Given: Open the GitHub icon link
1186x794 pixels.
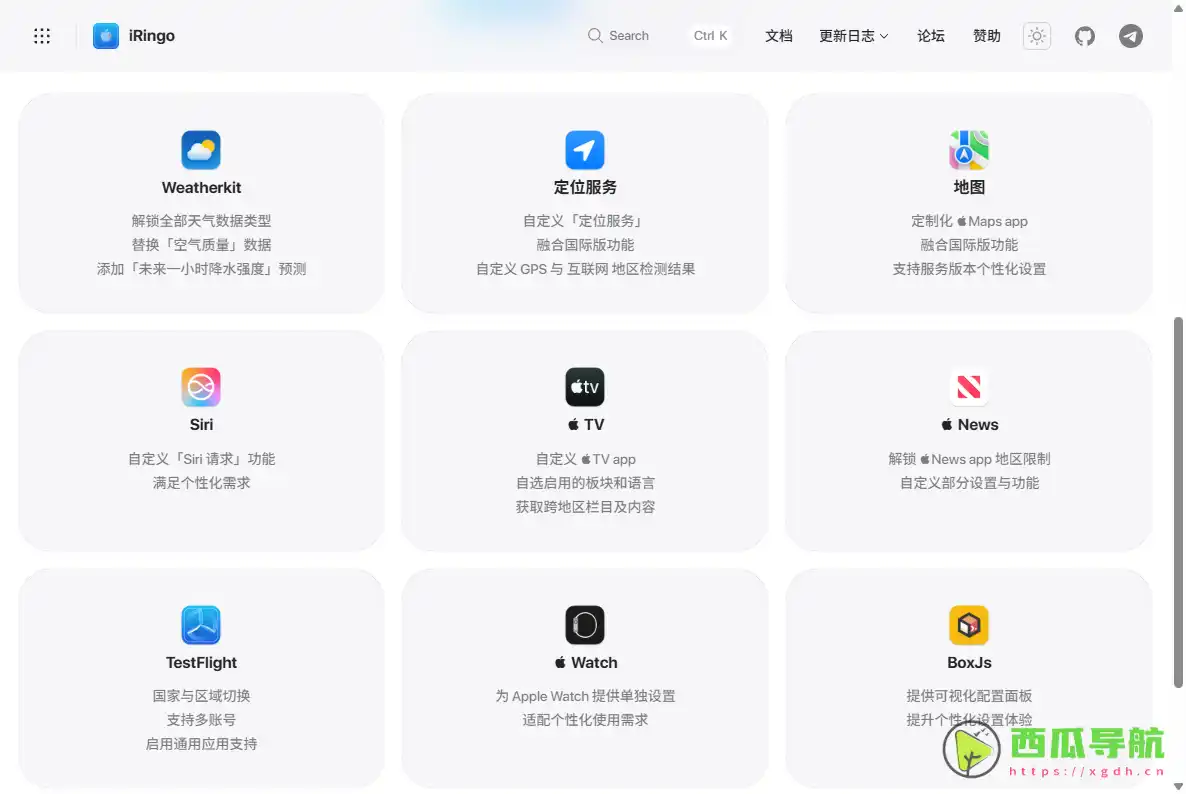Looking at the screenshot, I should [1085, 36].
